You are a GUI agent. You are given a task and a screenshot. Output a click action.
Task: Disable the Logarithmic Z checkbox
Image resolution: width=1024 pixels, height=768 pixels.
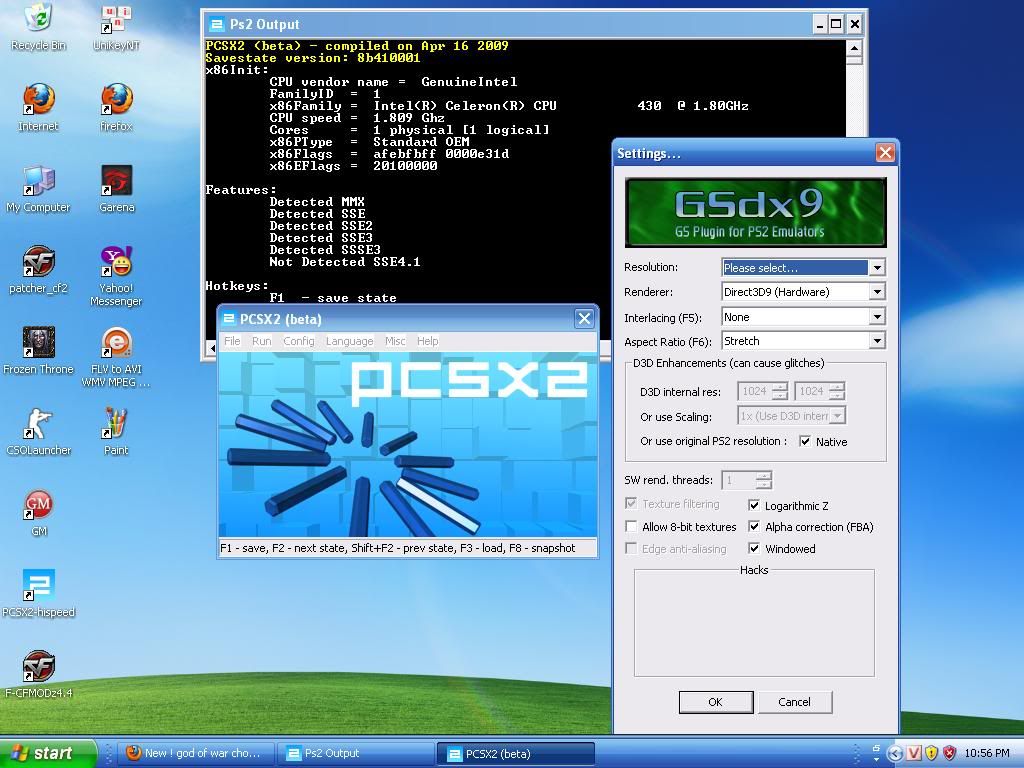pos(754,506)
